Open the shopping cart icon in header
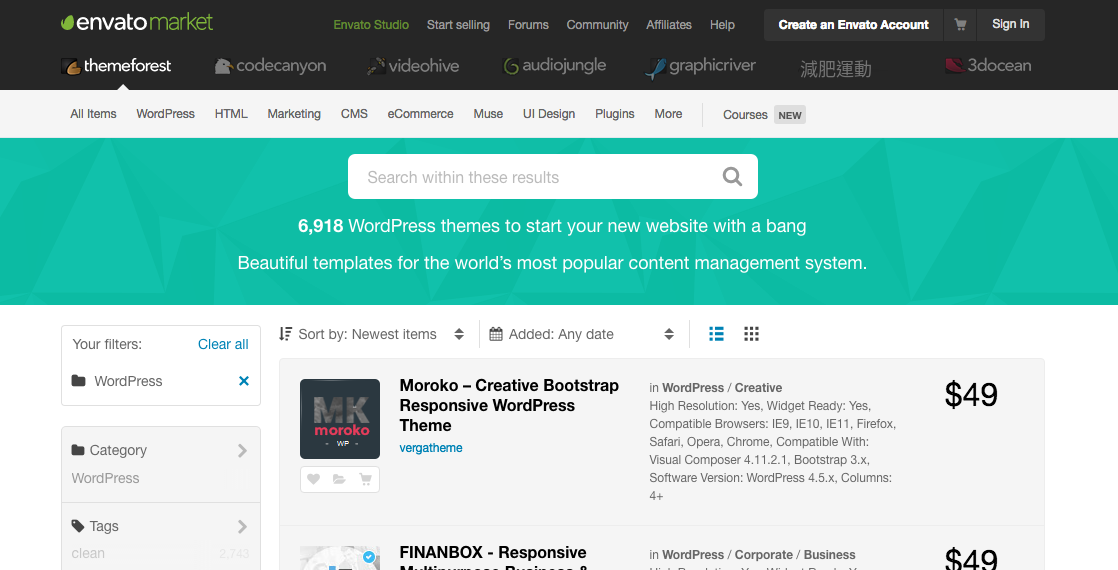Screen dimensions: 1118x570 click(960, 24)
